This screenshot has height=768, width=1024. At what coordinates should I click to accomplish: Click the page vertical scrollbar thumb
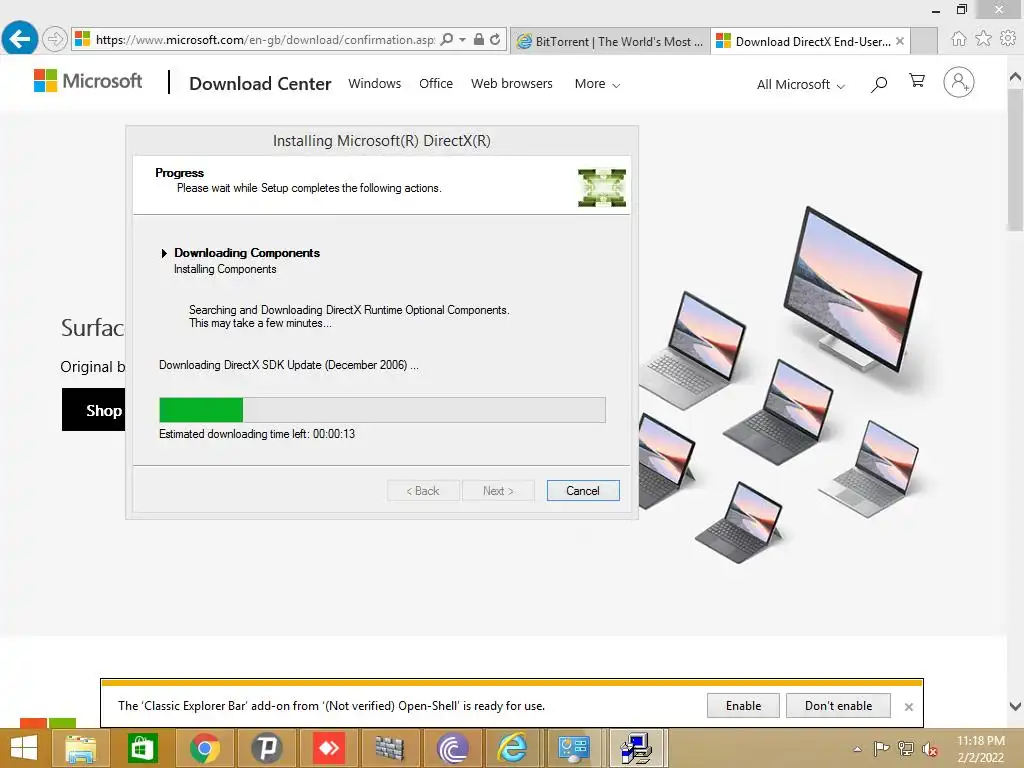pos(1015,159)
